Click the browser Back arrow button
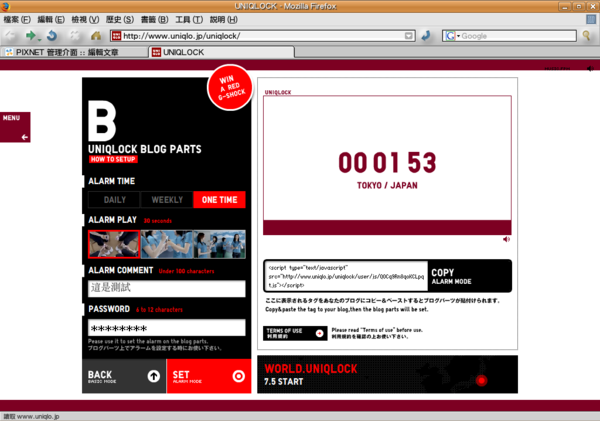The height and width of the screenshot is (421, 600). 10,36
